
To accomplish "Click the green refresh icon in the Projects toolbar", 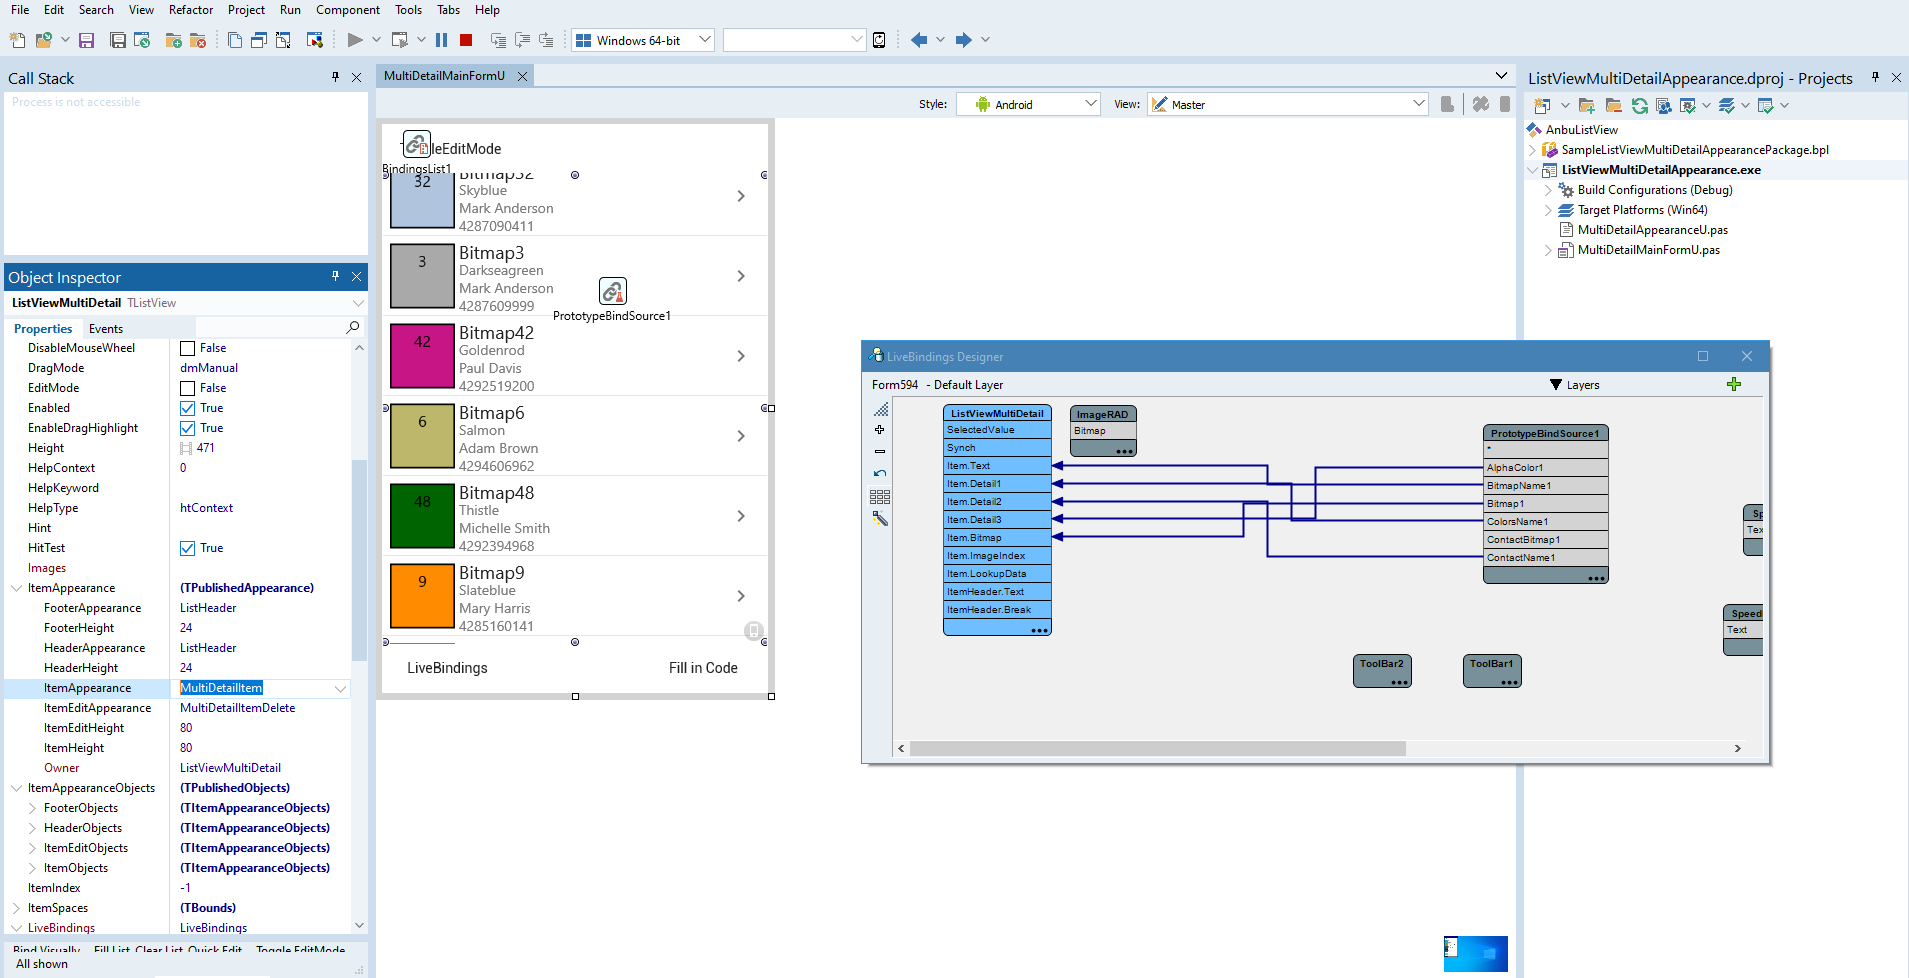I will click(x=1640, y=105).
